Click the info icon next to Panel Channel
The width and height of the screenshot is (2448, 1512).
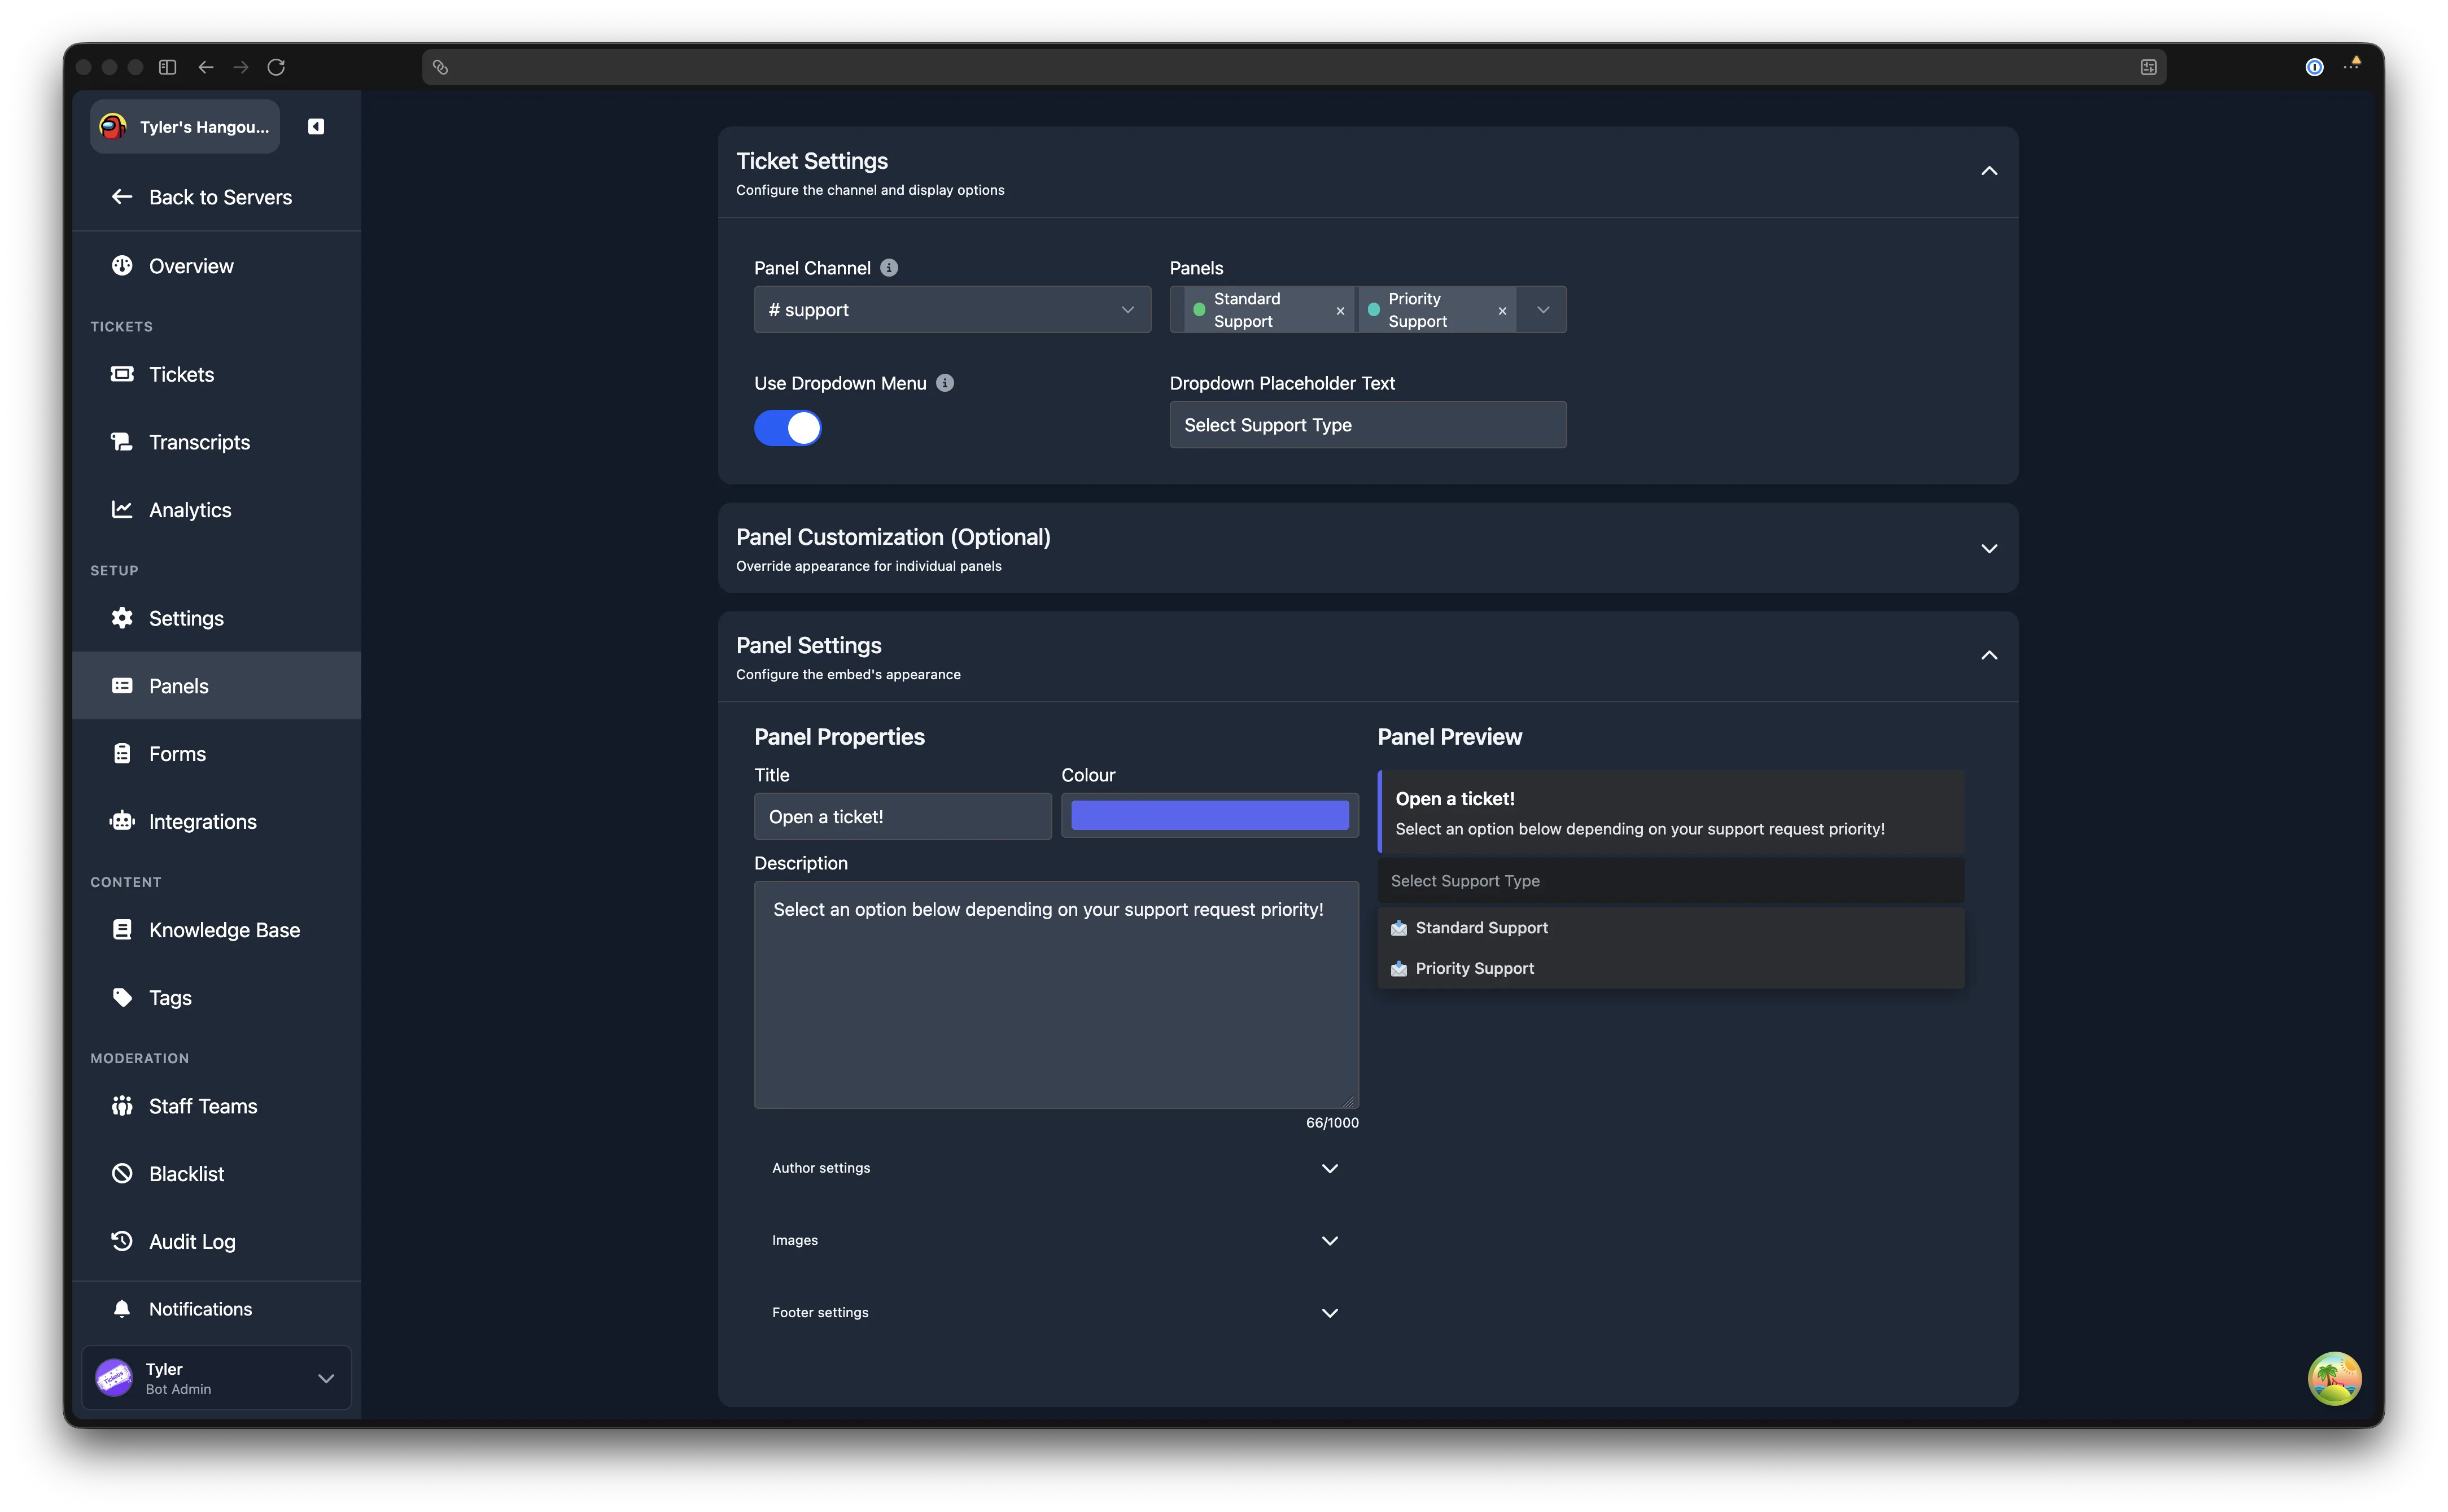[889, 267]
